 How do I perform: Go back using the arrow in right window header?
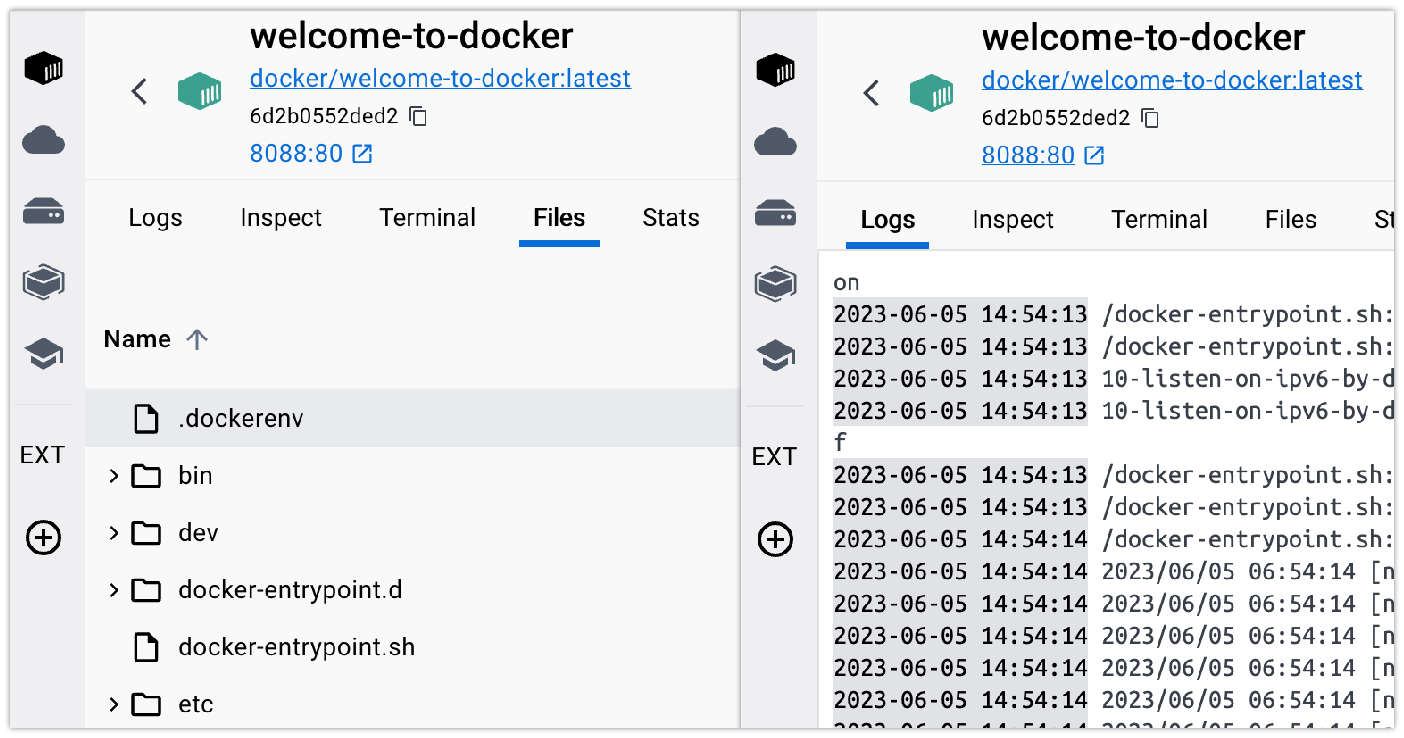(x=871, y=93)
